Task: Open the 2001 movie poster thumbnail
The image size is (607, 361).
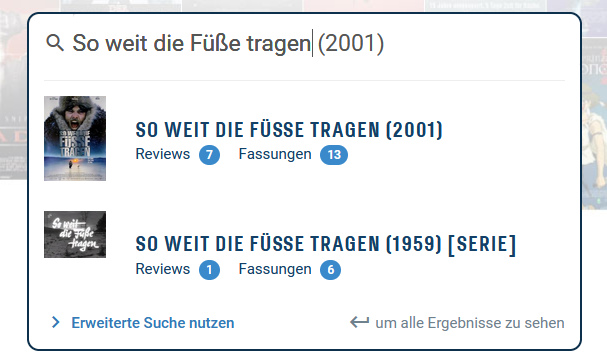Action: pos(75,139)
